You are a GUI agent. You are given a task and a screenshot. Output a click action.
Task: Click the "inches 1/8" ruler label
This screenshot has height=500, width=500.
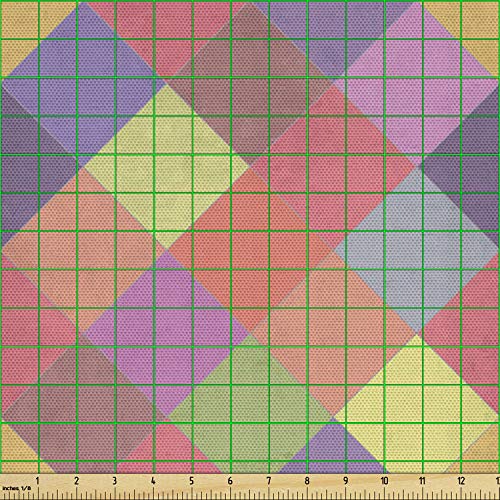point(16,488)
